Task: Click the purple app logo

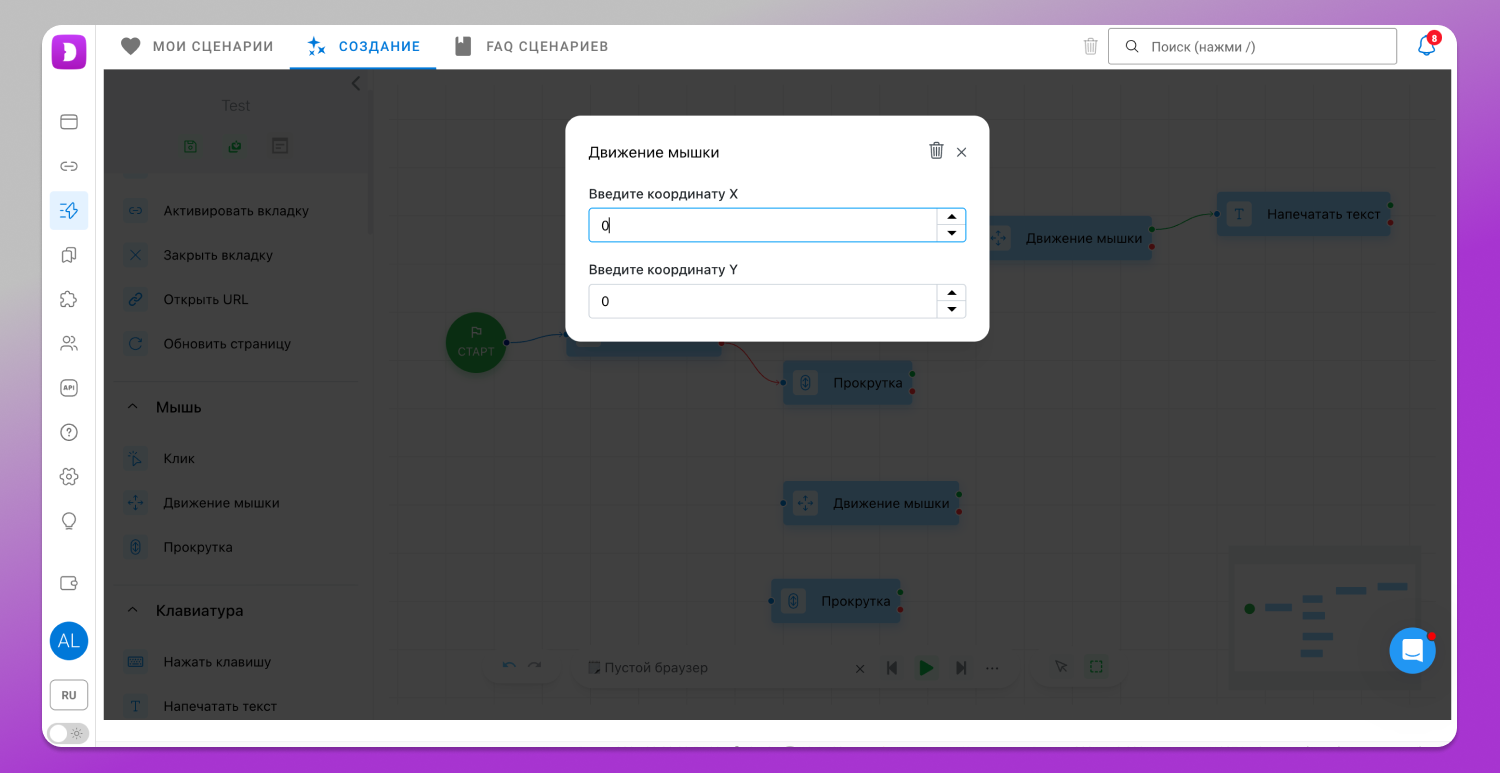Action: pos(69,52)
